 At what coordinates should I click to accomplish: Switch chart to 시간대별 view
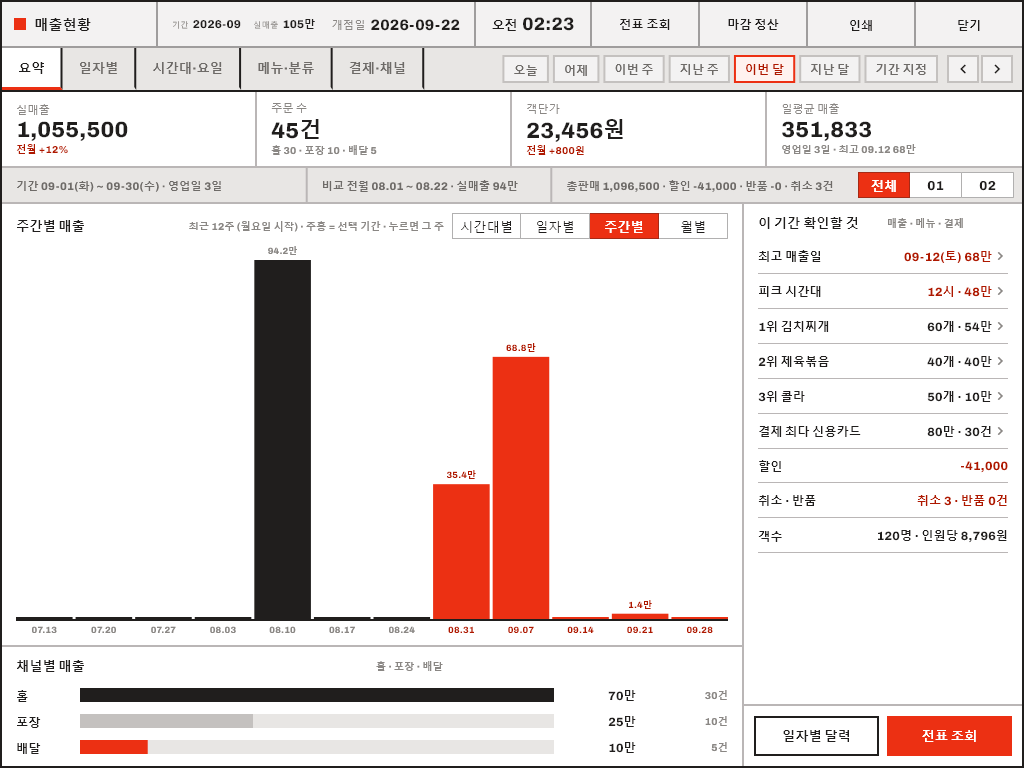pos(487,227)
